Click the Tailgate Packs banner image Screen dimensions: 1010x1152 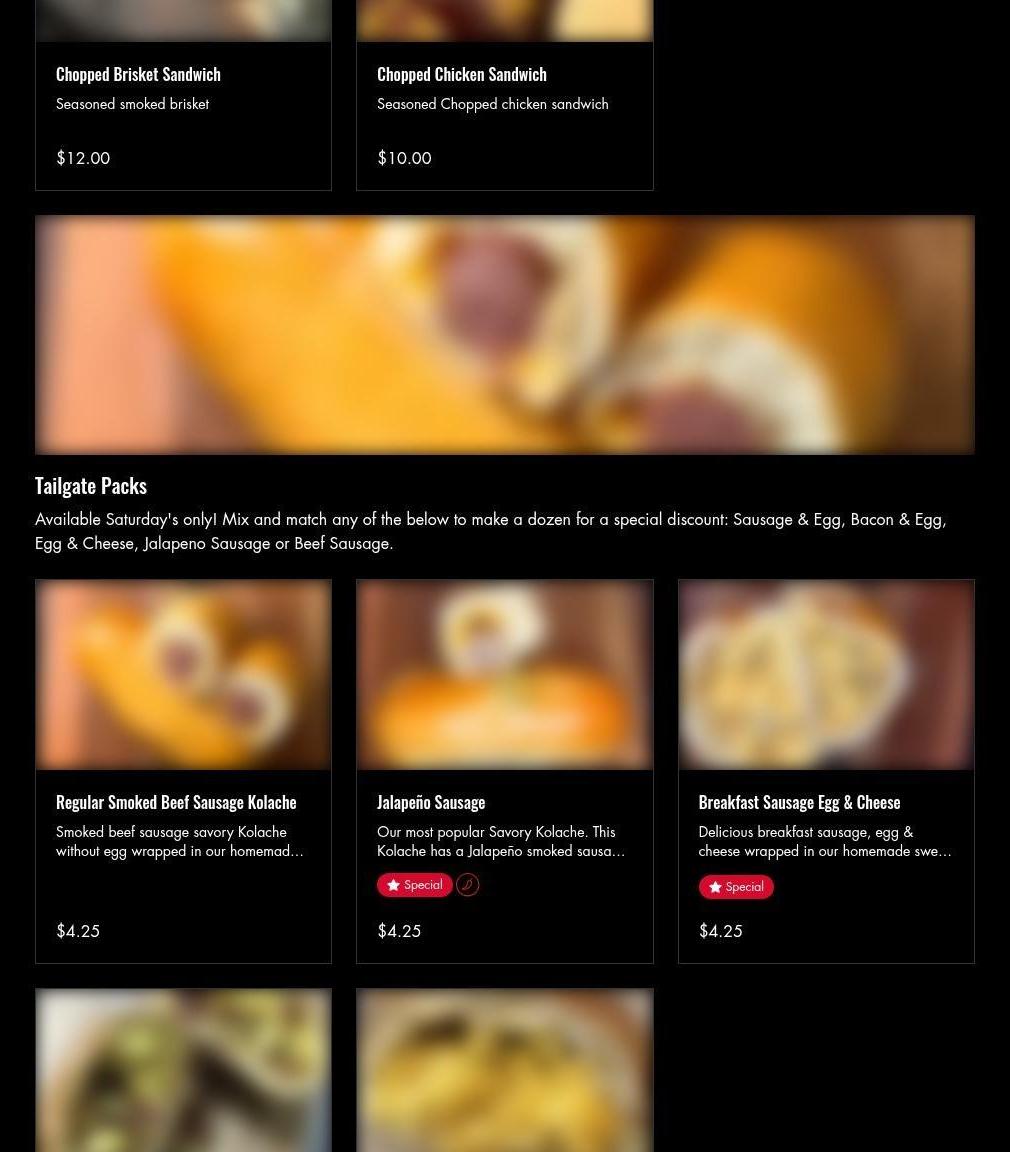tap(505, 334)
